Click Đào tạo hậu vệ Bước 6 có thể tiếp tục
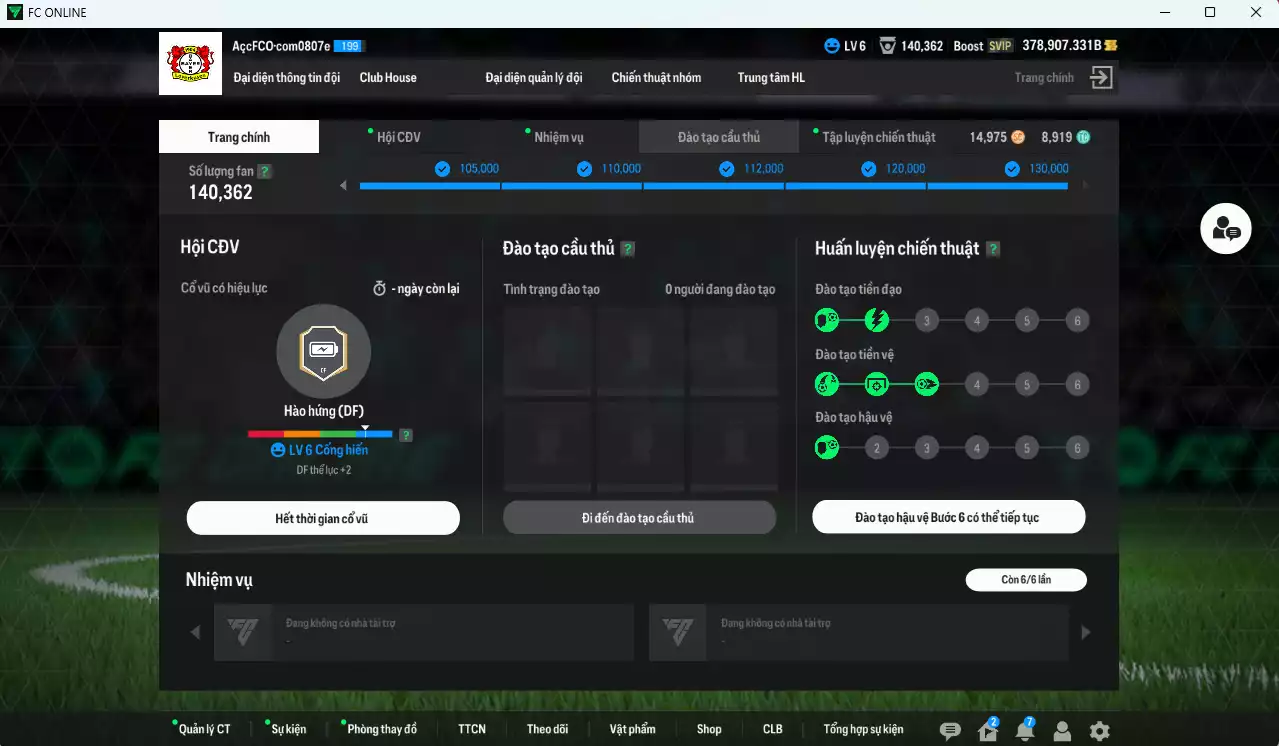 (948, 518)
